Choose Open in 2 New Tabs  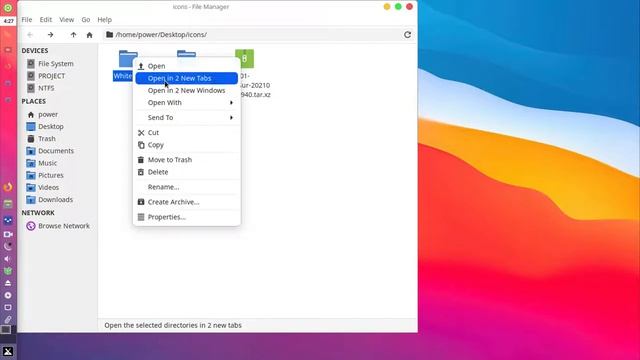187,78
